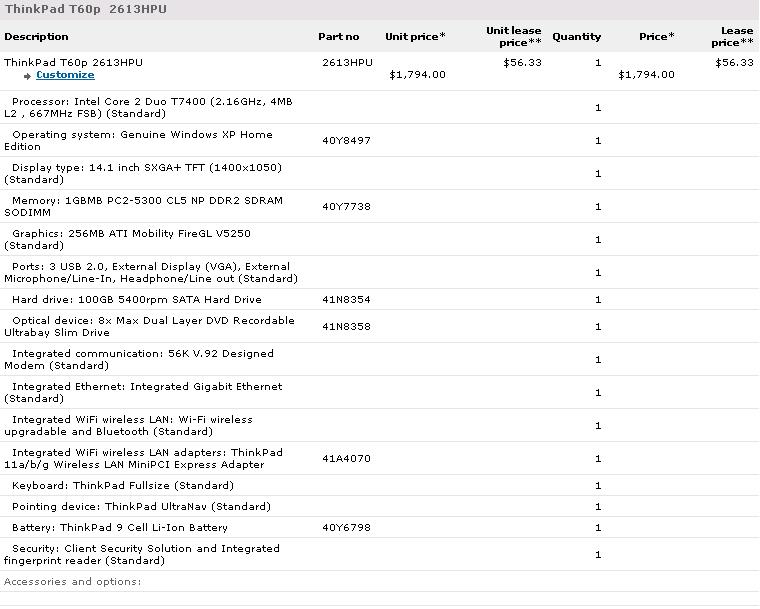760x609 pixels.
Task: Select the Integrated communication 56K V.92 modem row
Action: point(380,359)
